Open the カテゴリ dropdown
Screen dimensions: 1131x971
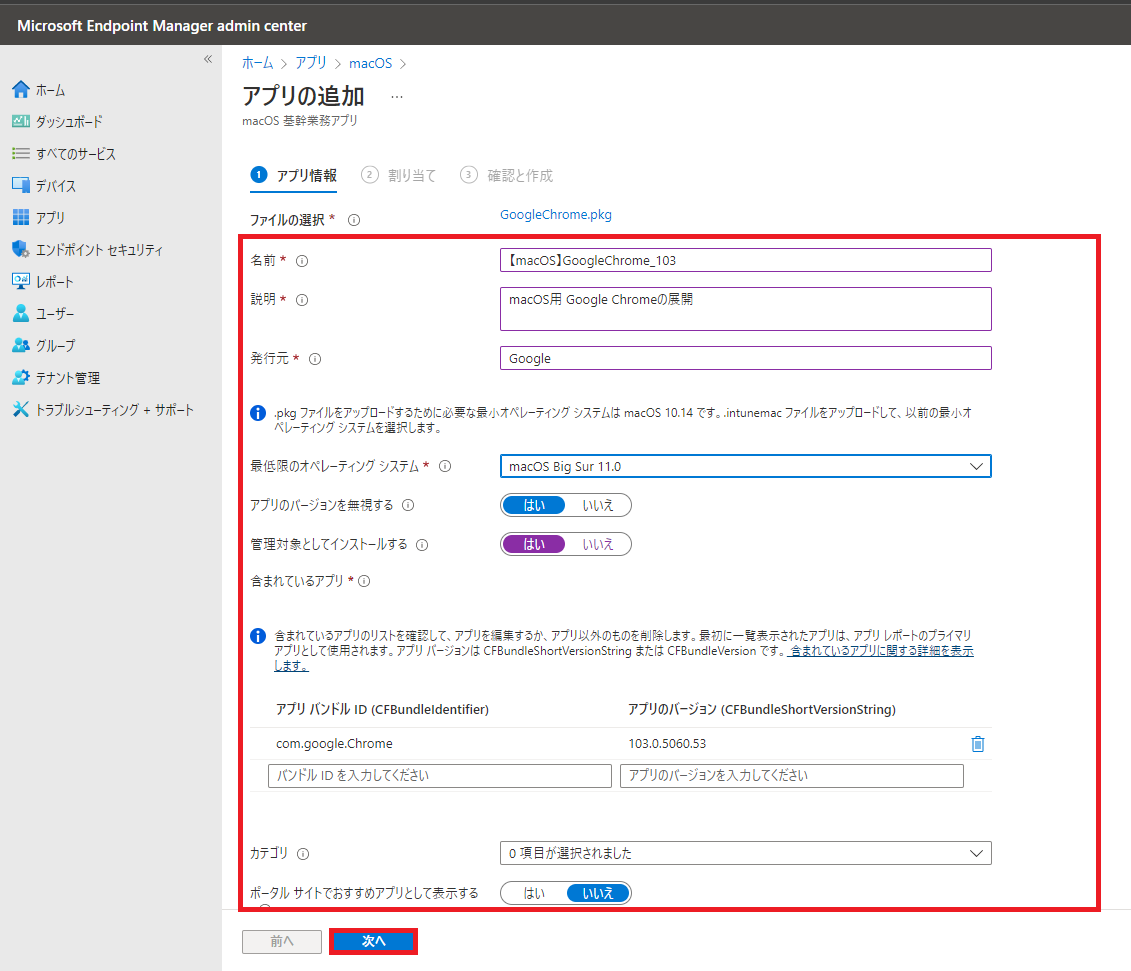(746, 853)
